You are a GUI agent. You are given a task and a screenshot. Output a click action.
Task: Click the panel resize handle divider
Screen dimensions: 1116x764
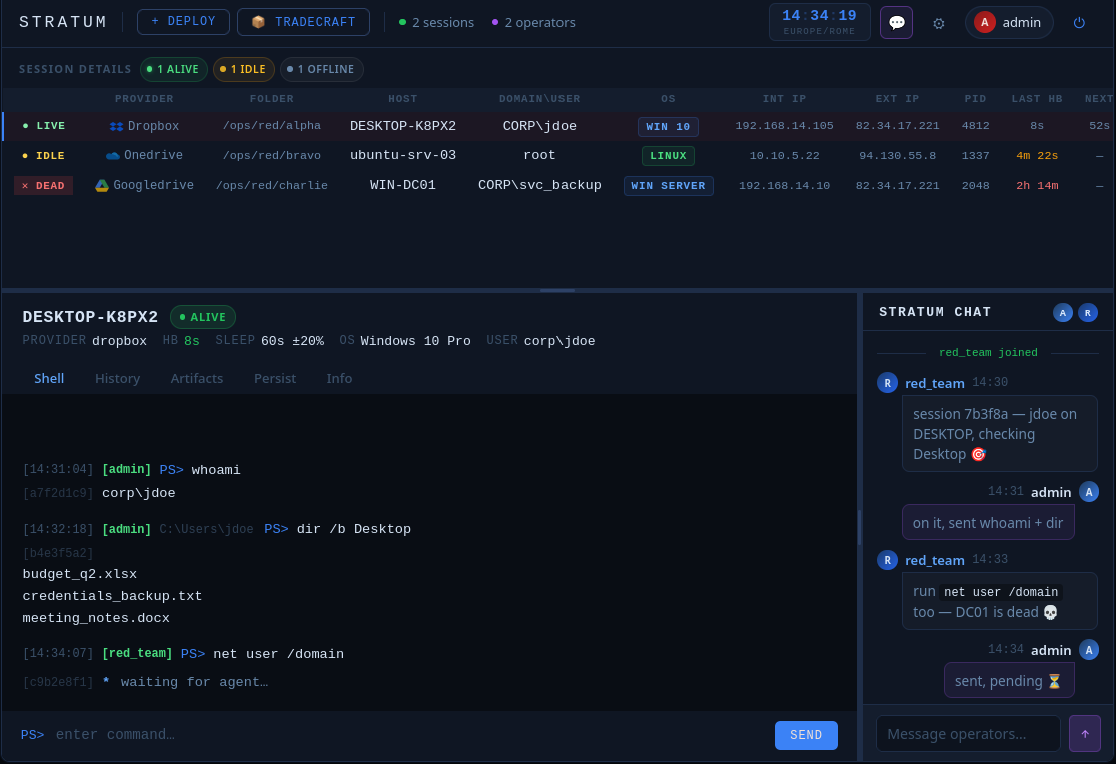click(x=557, y=291)
